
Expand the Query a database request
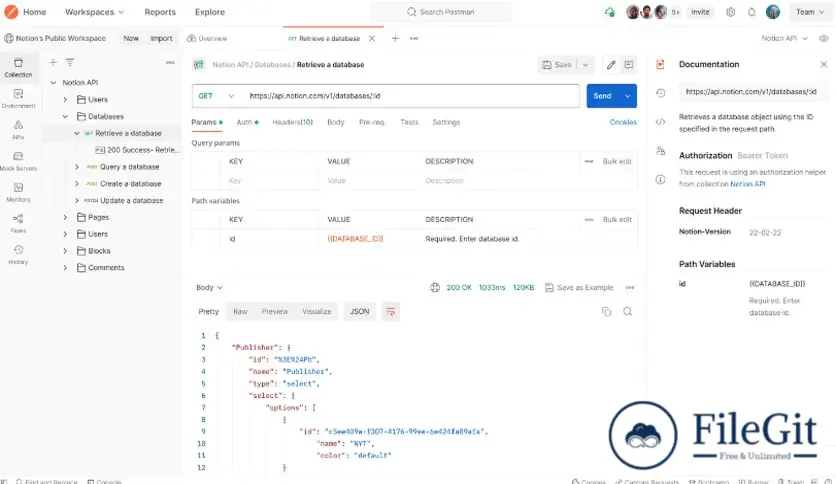(x=77, y=167)
